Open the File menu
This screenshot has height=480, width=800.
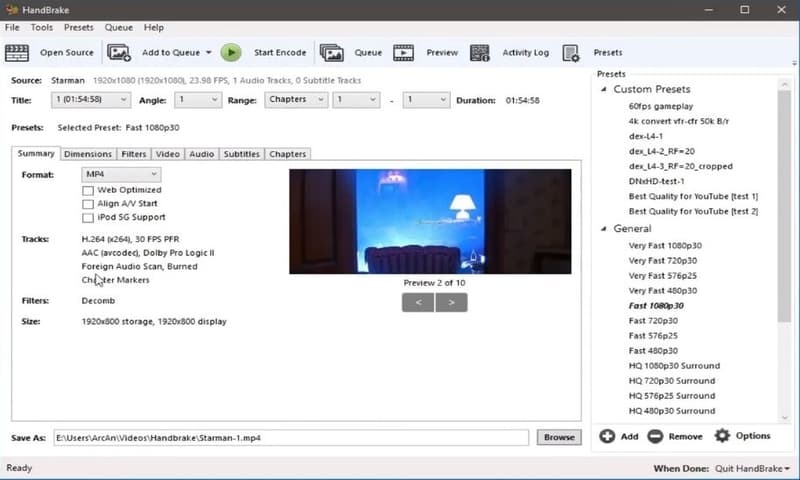(x=12, y=28)
